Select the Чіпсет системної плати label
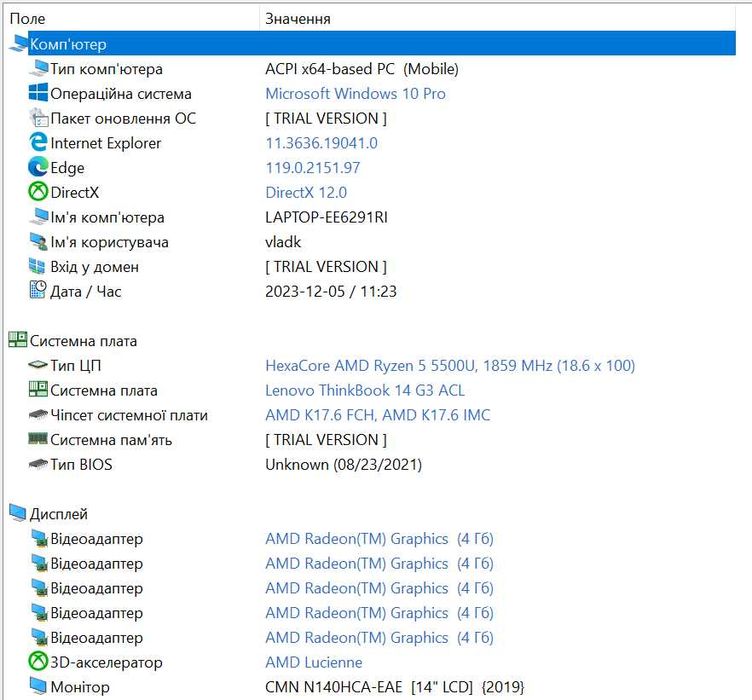752x700 pixels. coord(129,415)
